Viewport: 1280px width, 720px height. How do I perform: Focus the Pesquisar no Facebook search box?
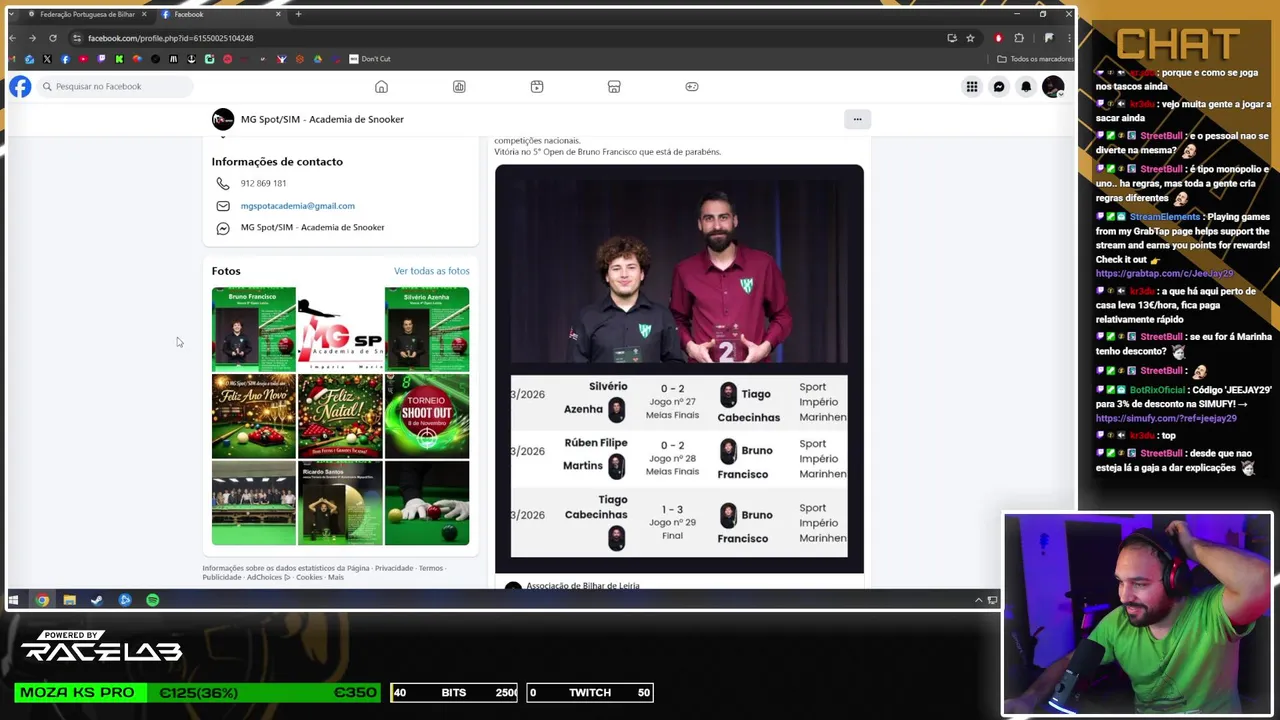pos(114,87)
